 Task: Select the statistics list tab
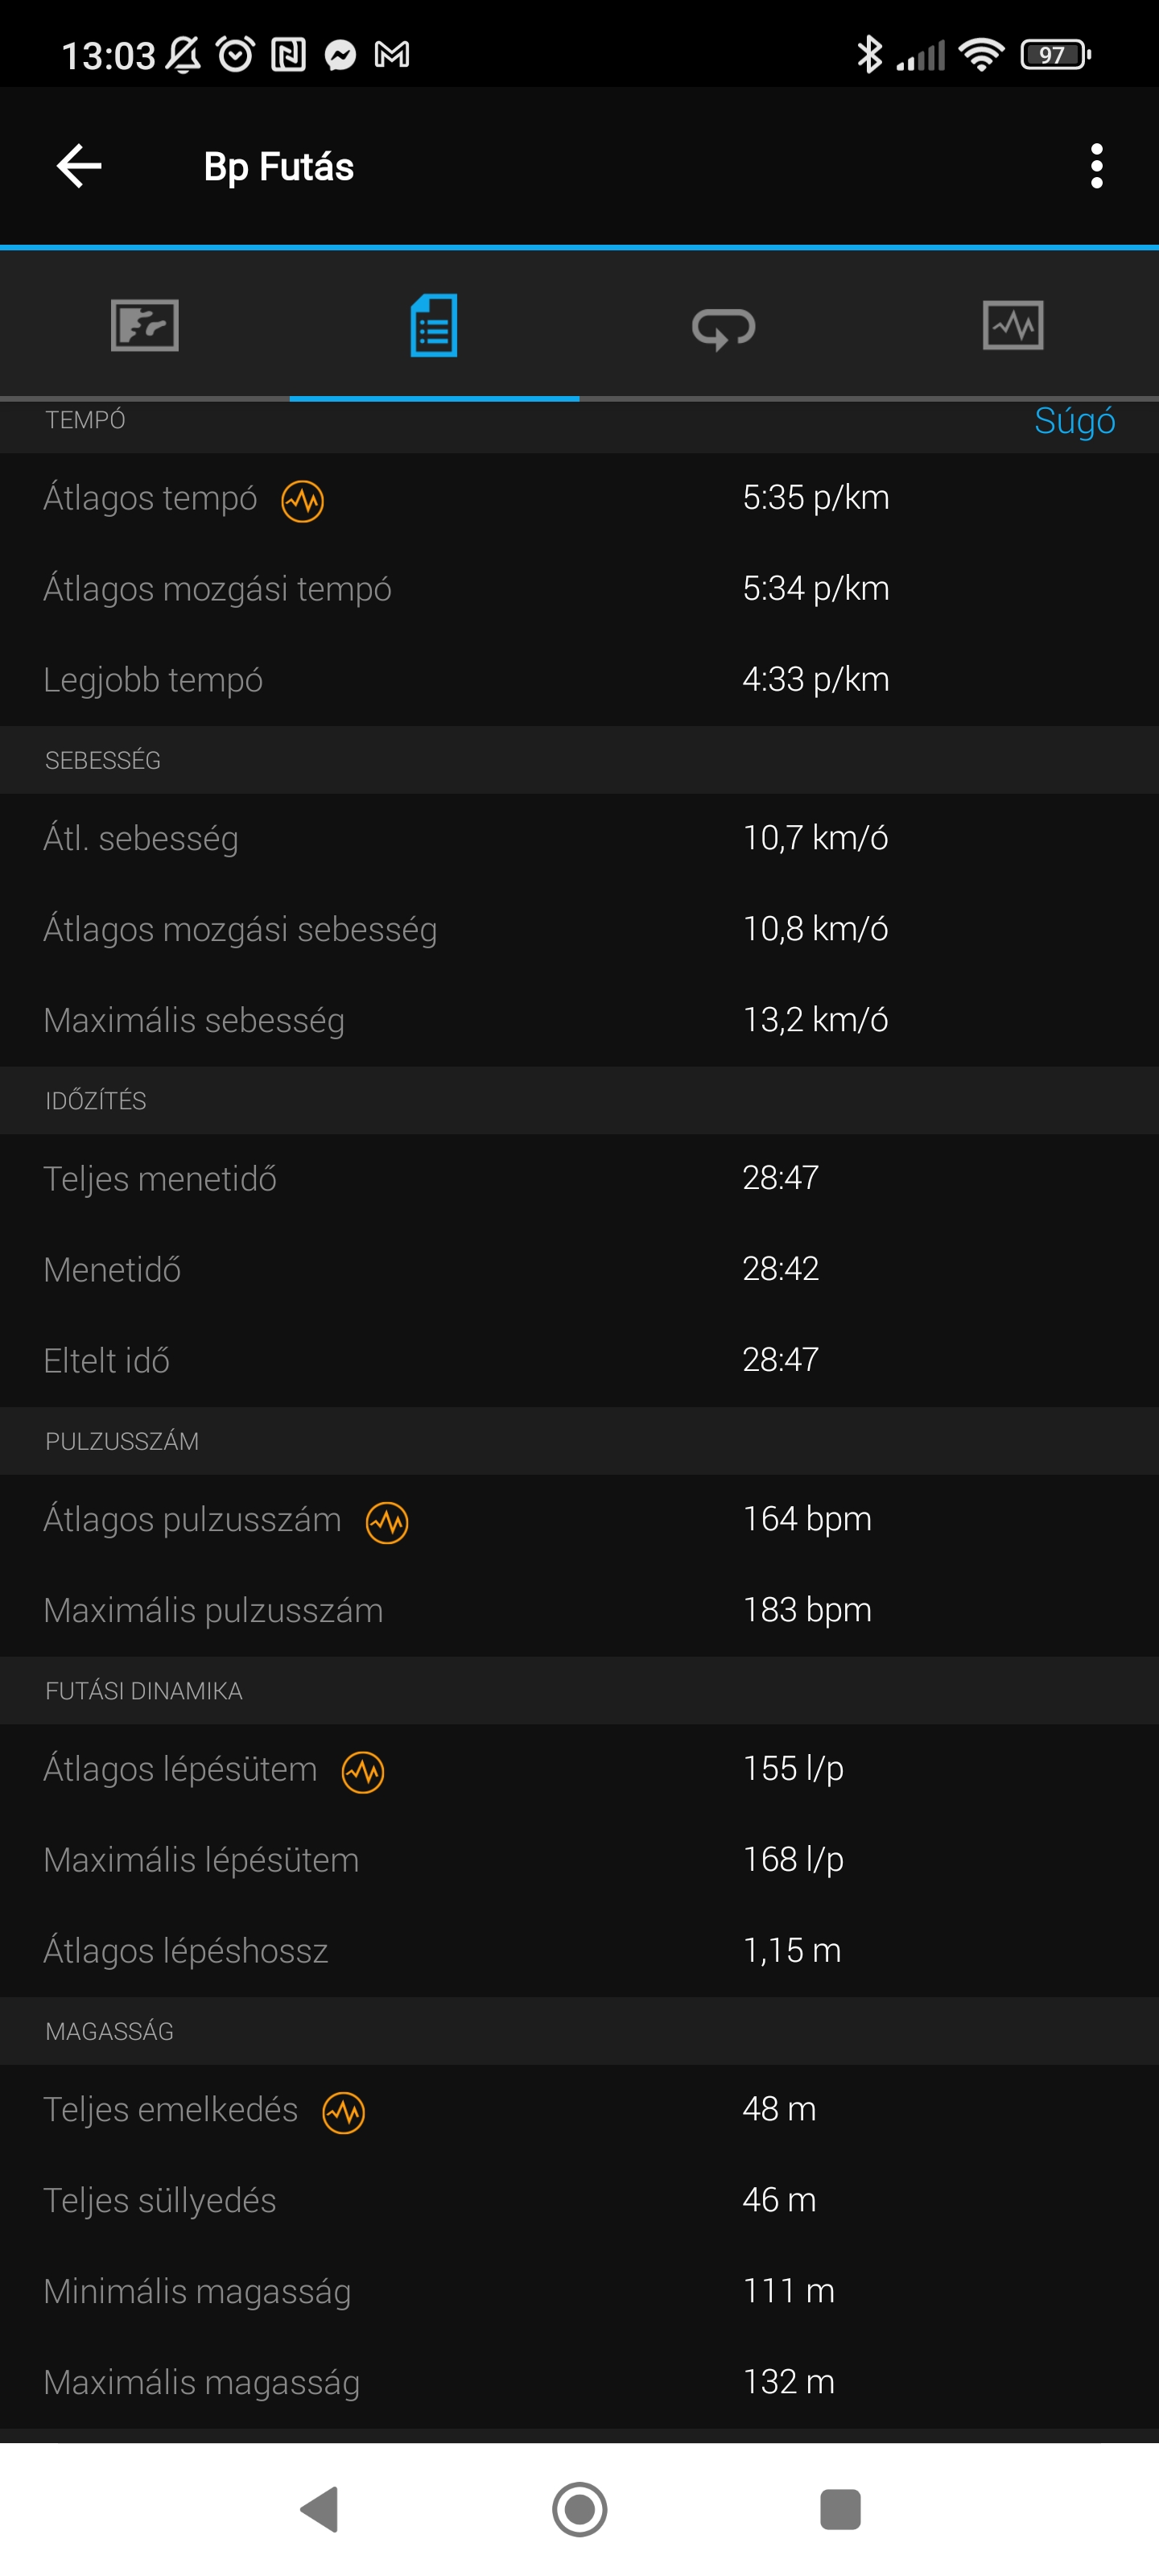coord(434,325)
